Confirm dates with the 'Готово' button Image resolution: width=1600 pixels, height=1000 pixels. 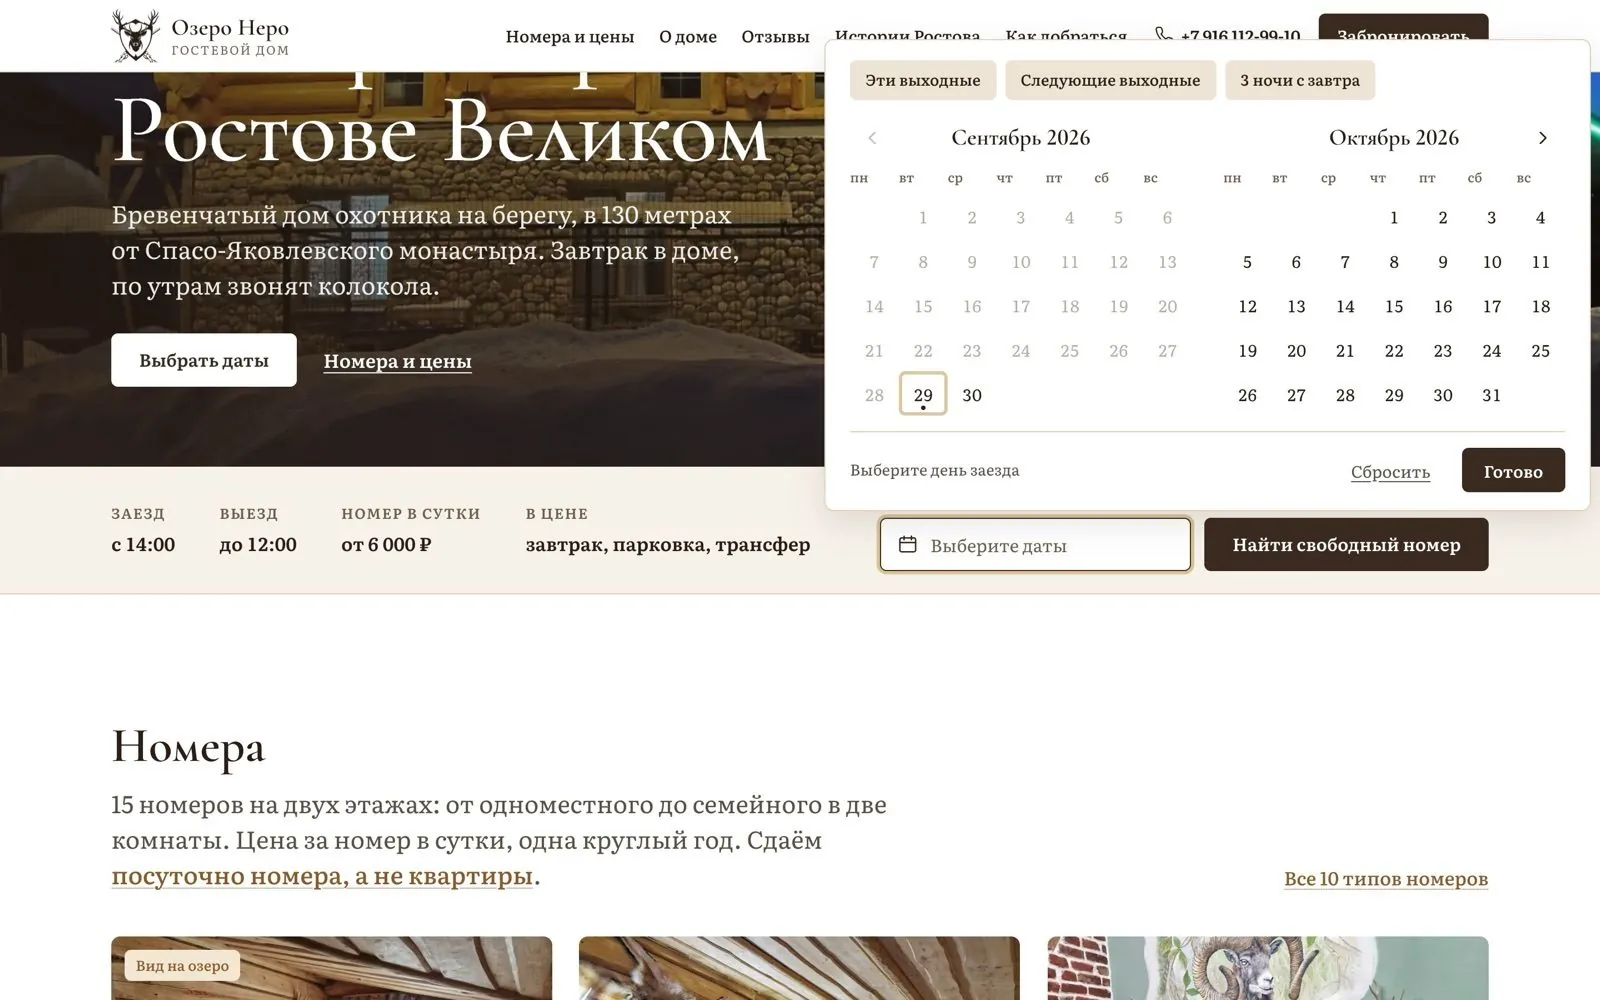coord(1513,470)
